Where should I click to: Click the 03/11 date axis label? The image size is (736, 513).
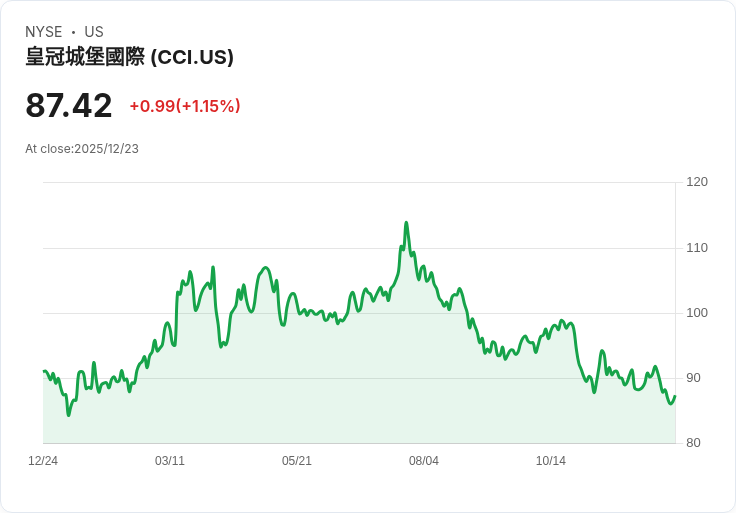[170, 461]
